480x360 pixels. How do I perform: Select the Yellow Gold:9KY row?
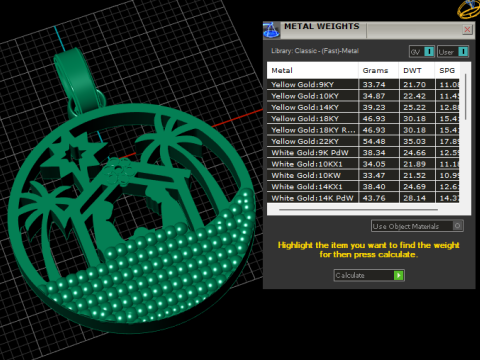click(x=363, y=84)
